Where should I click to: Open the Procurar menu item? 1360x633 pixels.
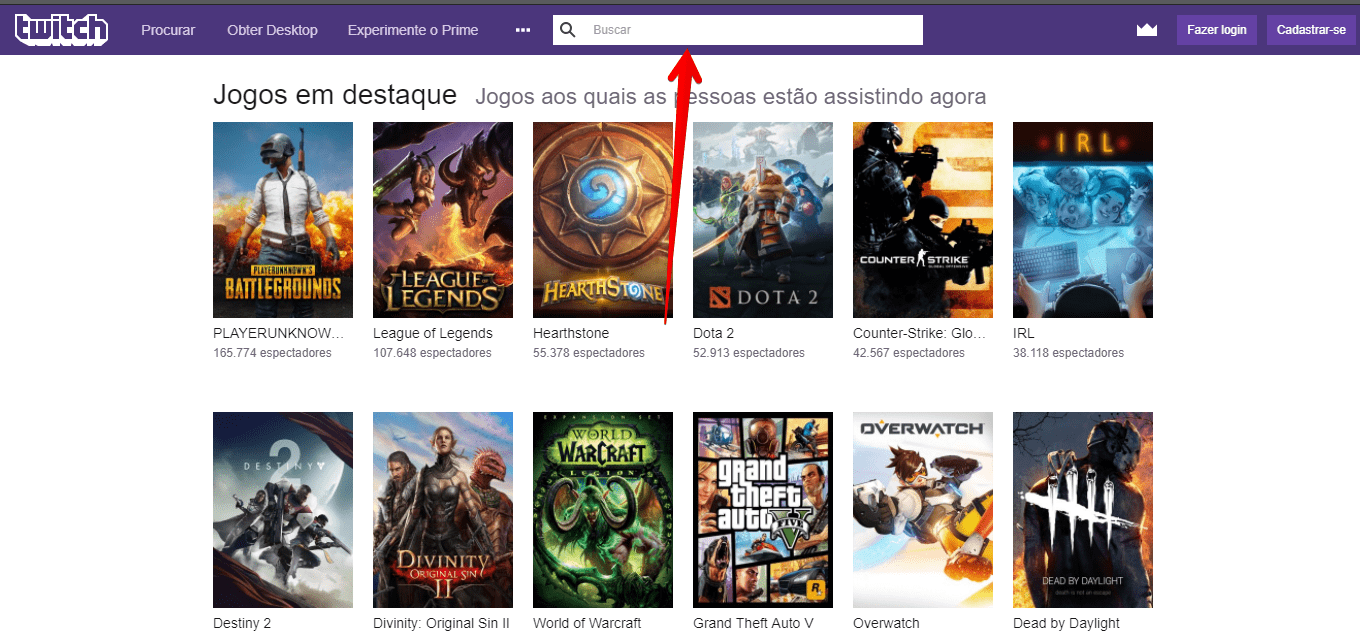pos(168,30)
